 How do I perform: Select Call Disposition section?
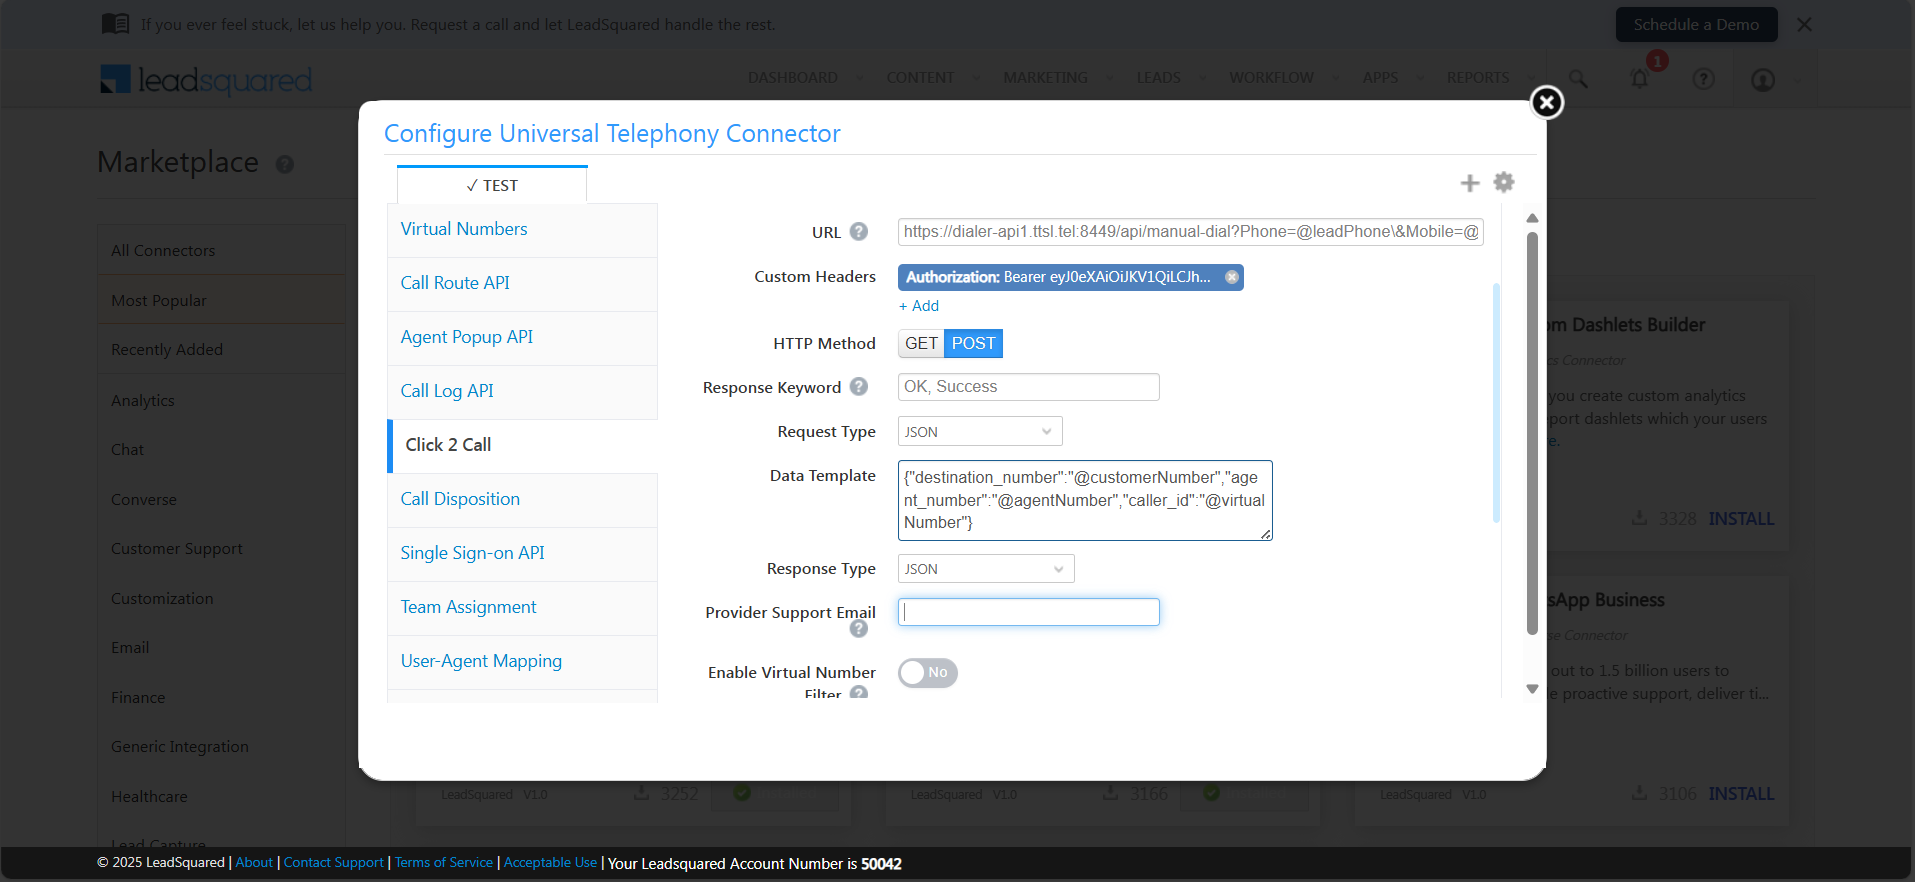[522, 500]
